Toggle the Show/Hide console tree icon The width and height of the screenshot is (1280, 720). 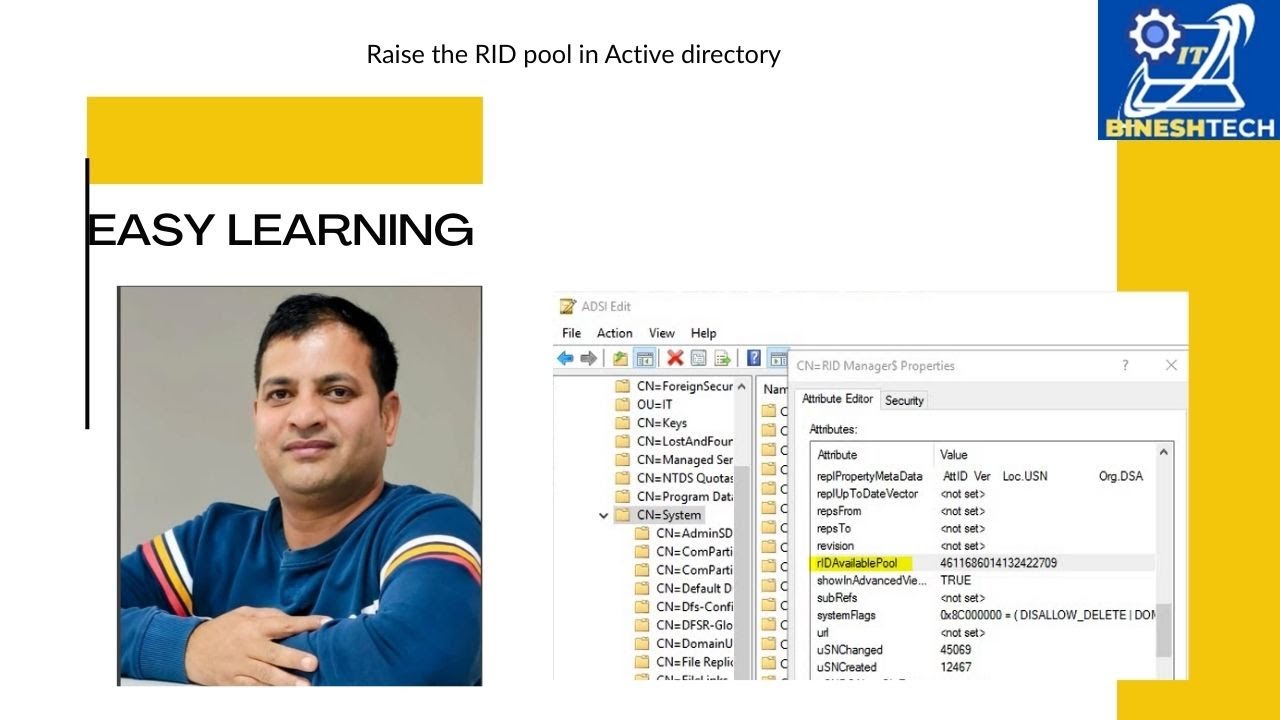click(x=645, y=358)
